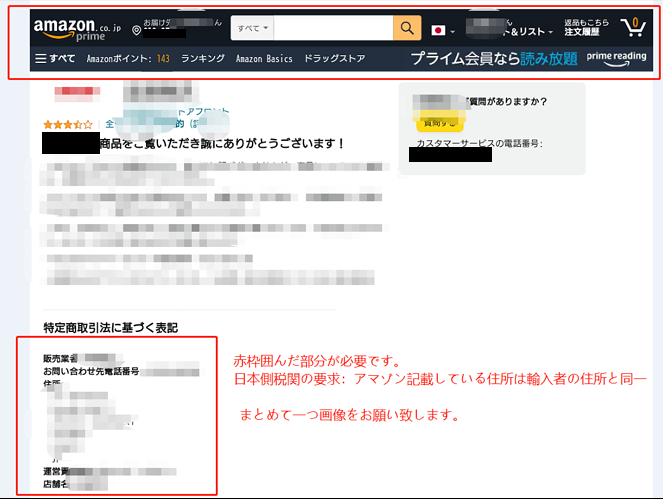Open 返品もこちら 注文履歴 link
Image resolution: width=663 pixels, height=499 pixels.
pyautogui.click(x=584, y=27)
